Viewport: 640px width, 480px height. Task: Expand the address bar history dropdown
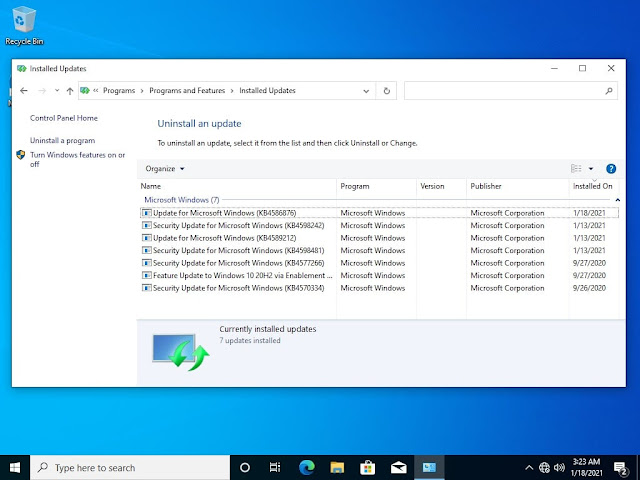point(366,91)
